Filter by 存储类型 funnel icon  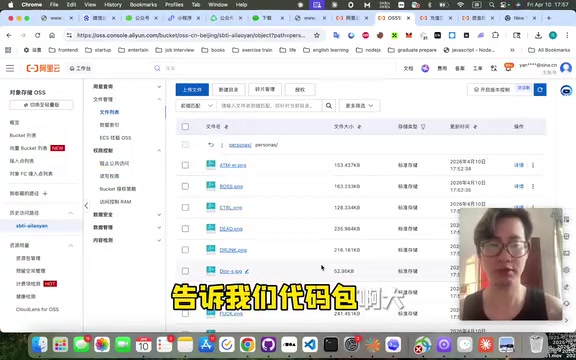tap(423, 127)
